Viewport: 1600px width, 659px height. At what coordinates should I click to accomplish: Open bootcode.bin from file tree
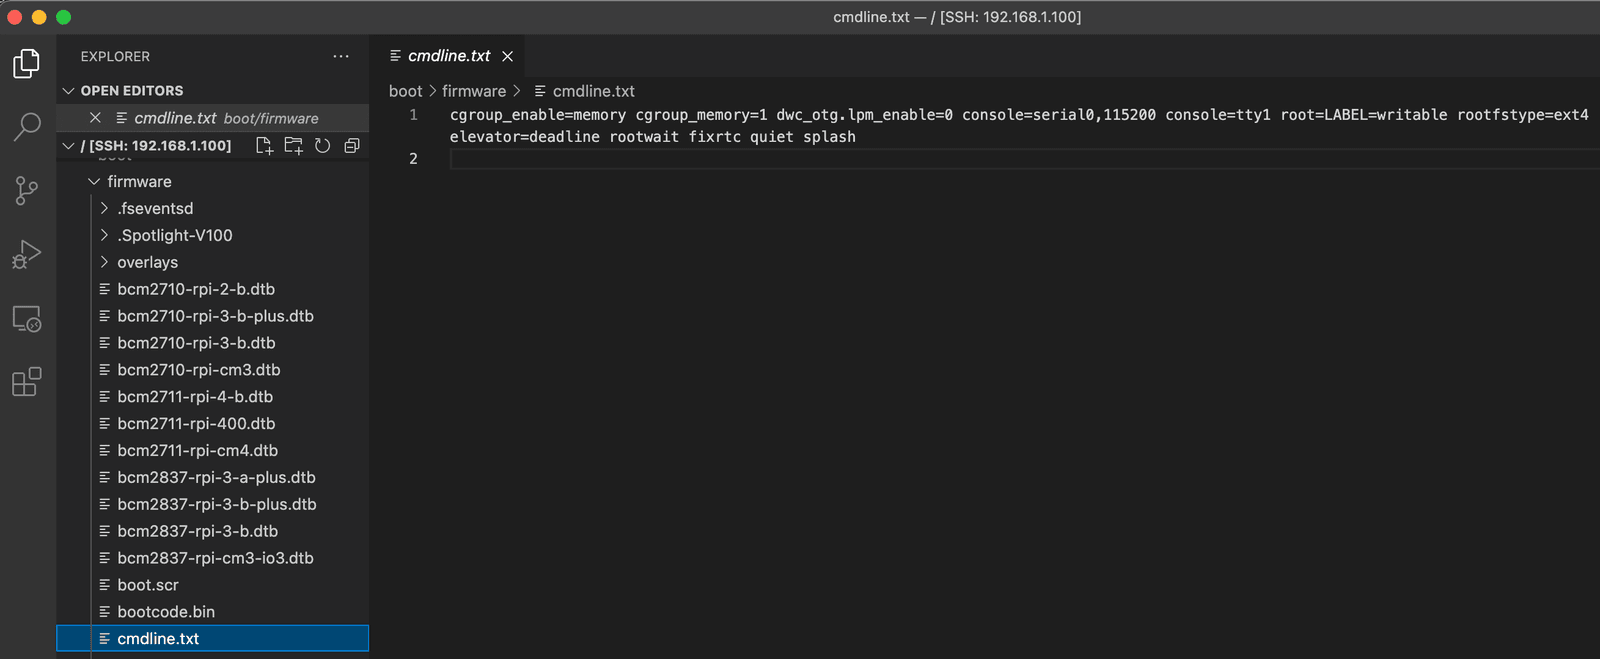(x=166, y=612)
